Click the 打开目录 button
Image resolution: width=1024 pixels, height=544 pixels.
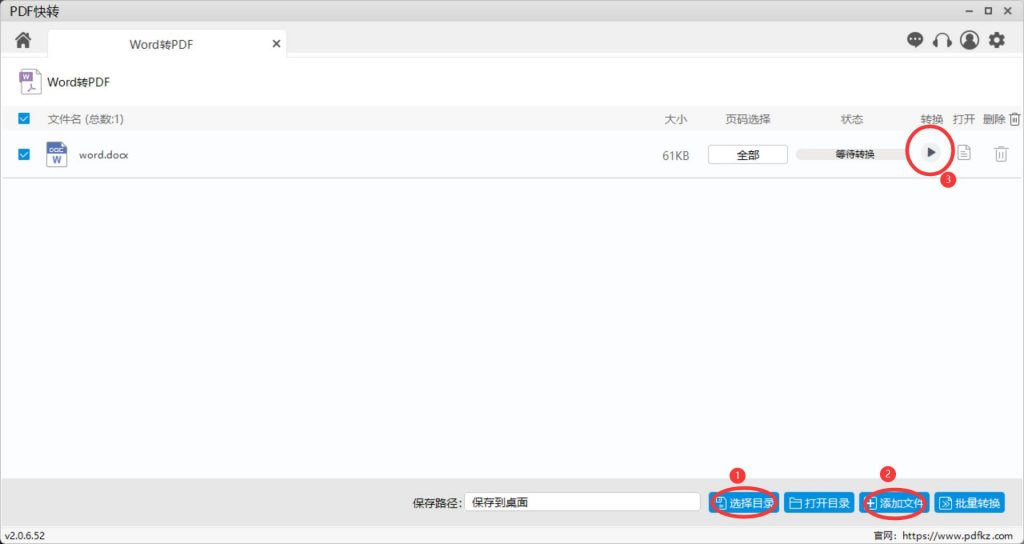819,503
